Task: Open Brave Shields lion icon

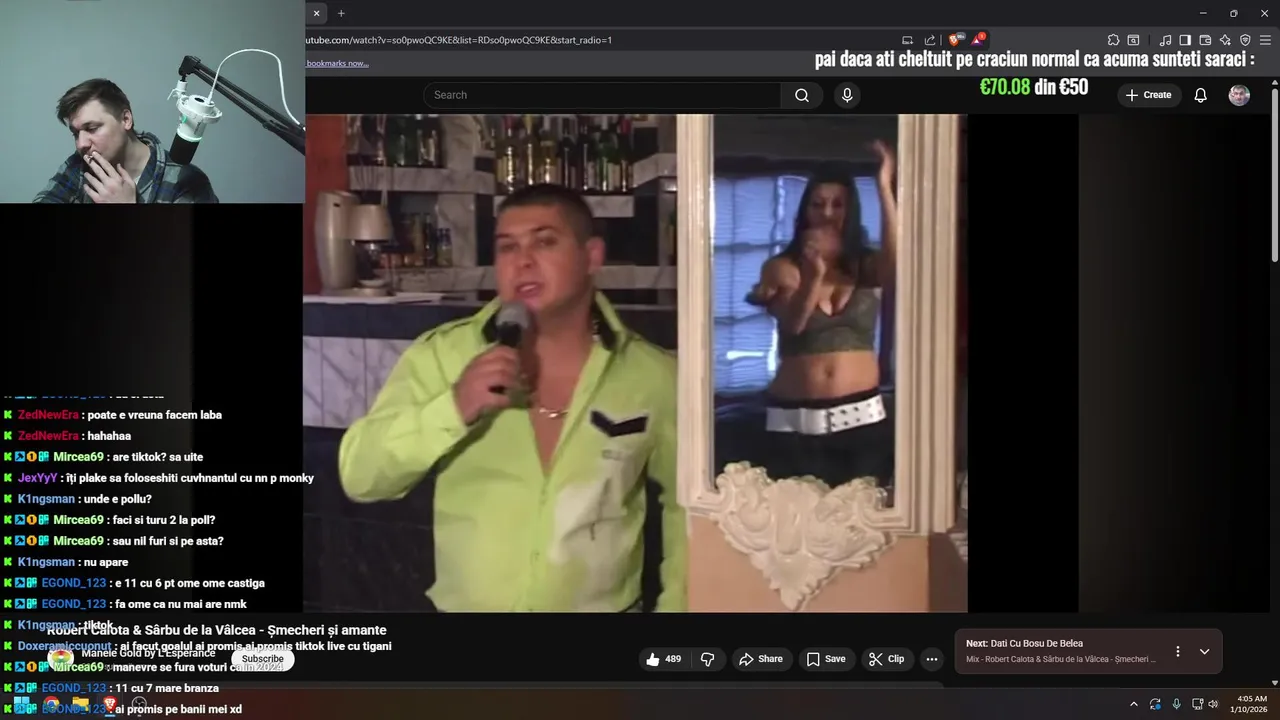Action: coord(957,40)
